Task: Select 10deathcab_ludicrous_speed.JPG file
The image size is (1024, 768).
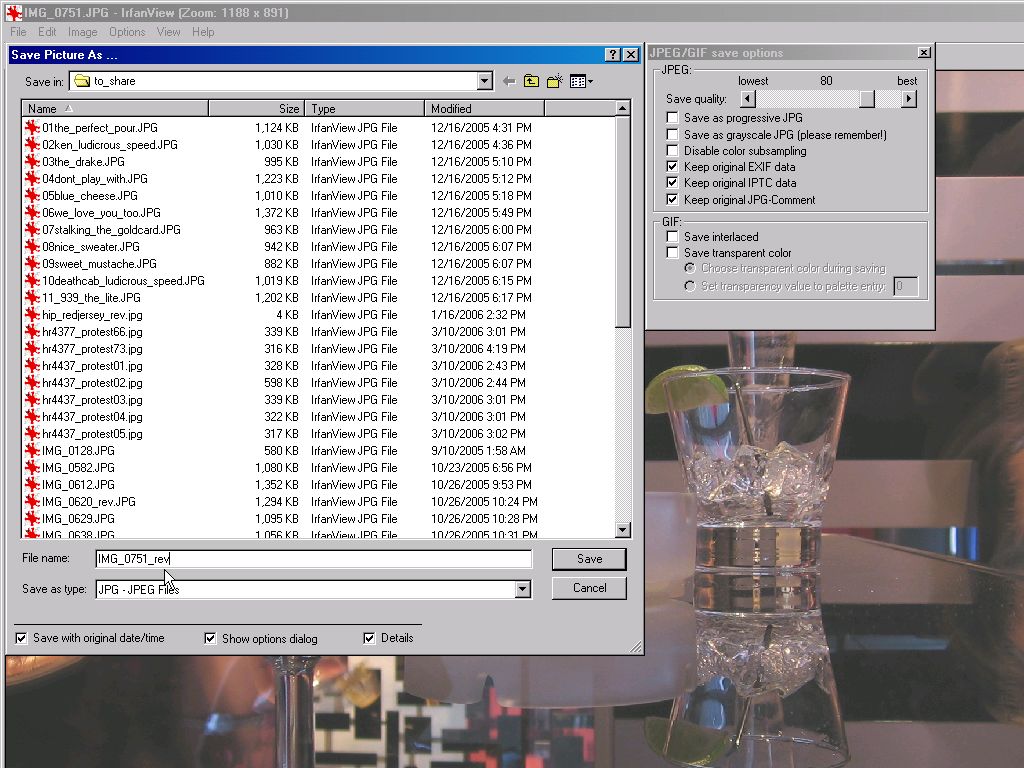Action: point(123,280)
